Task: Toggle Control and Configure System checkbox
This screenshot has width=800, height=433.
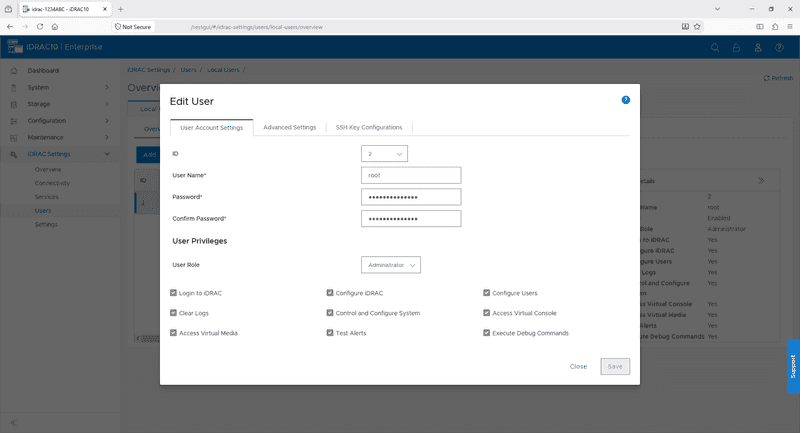Action: click(330, 313)
